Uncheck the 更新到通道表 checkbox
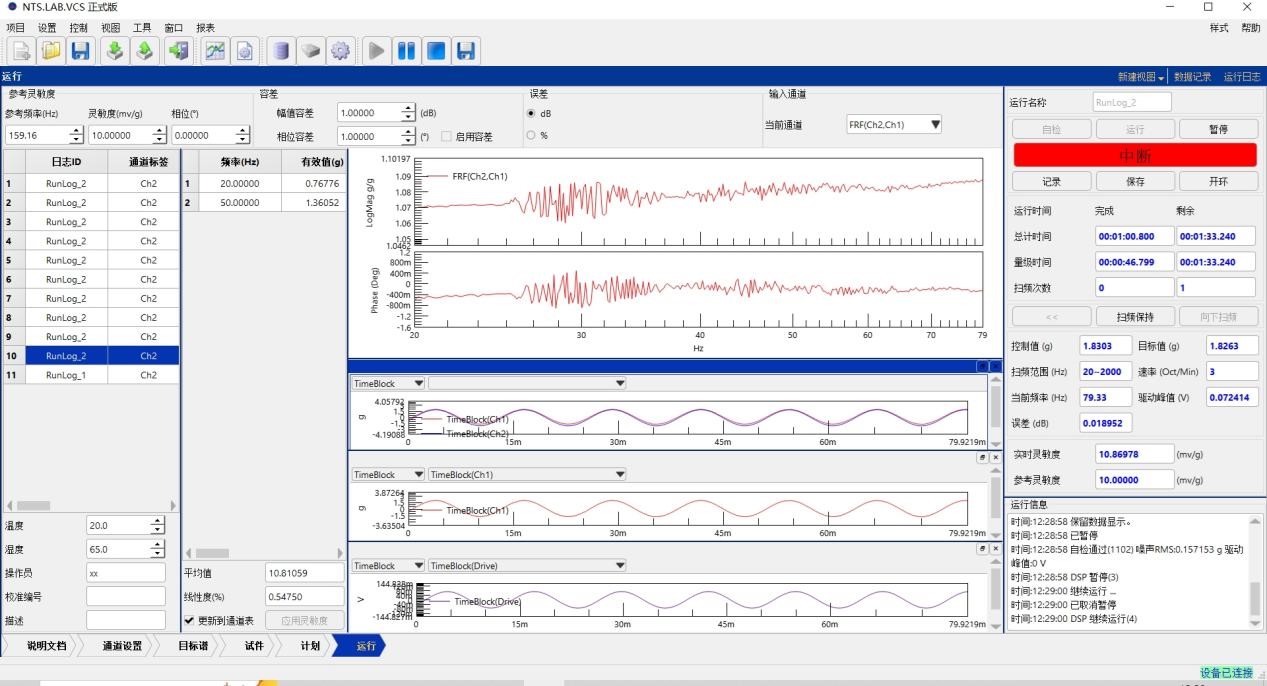This screenshot has height=686, width=1267. click(x=188, y=621)
